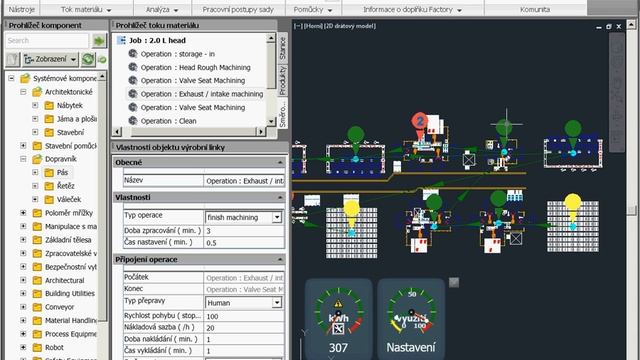Image resolution: width=640 pixels, height=360 pixels.
Task: Click the [2D drátový model] visual style label
Action: 350,26
